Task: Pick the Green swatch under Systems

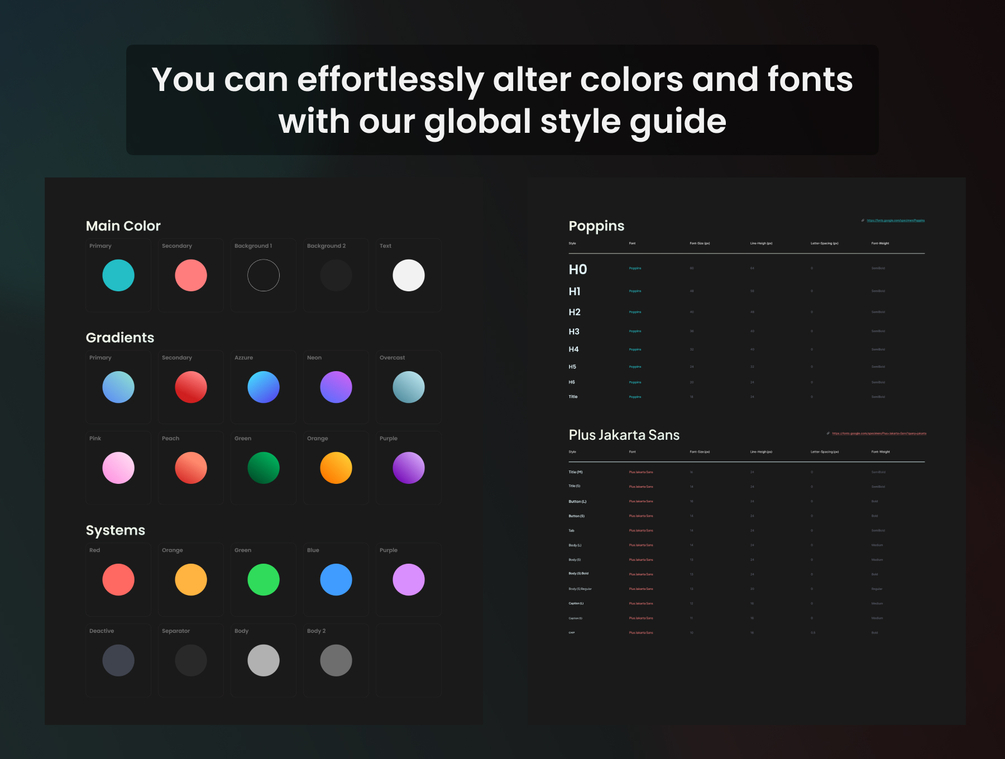Action: (x=263, y=580)
